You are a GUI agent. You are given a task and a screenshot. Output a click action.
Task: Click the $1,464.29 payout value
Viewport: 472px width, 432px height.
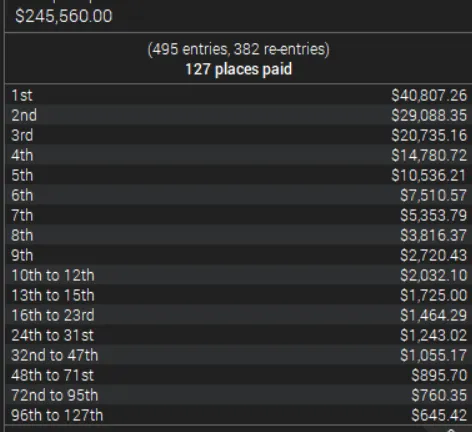[433, 315]
